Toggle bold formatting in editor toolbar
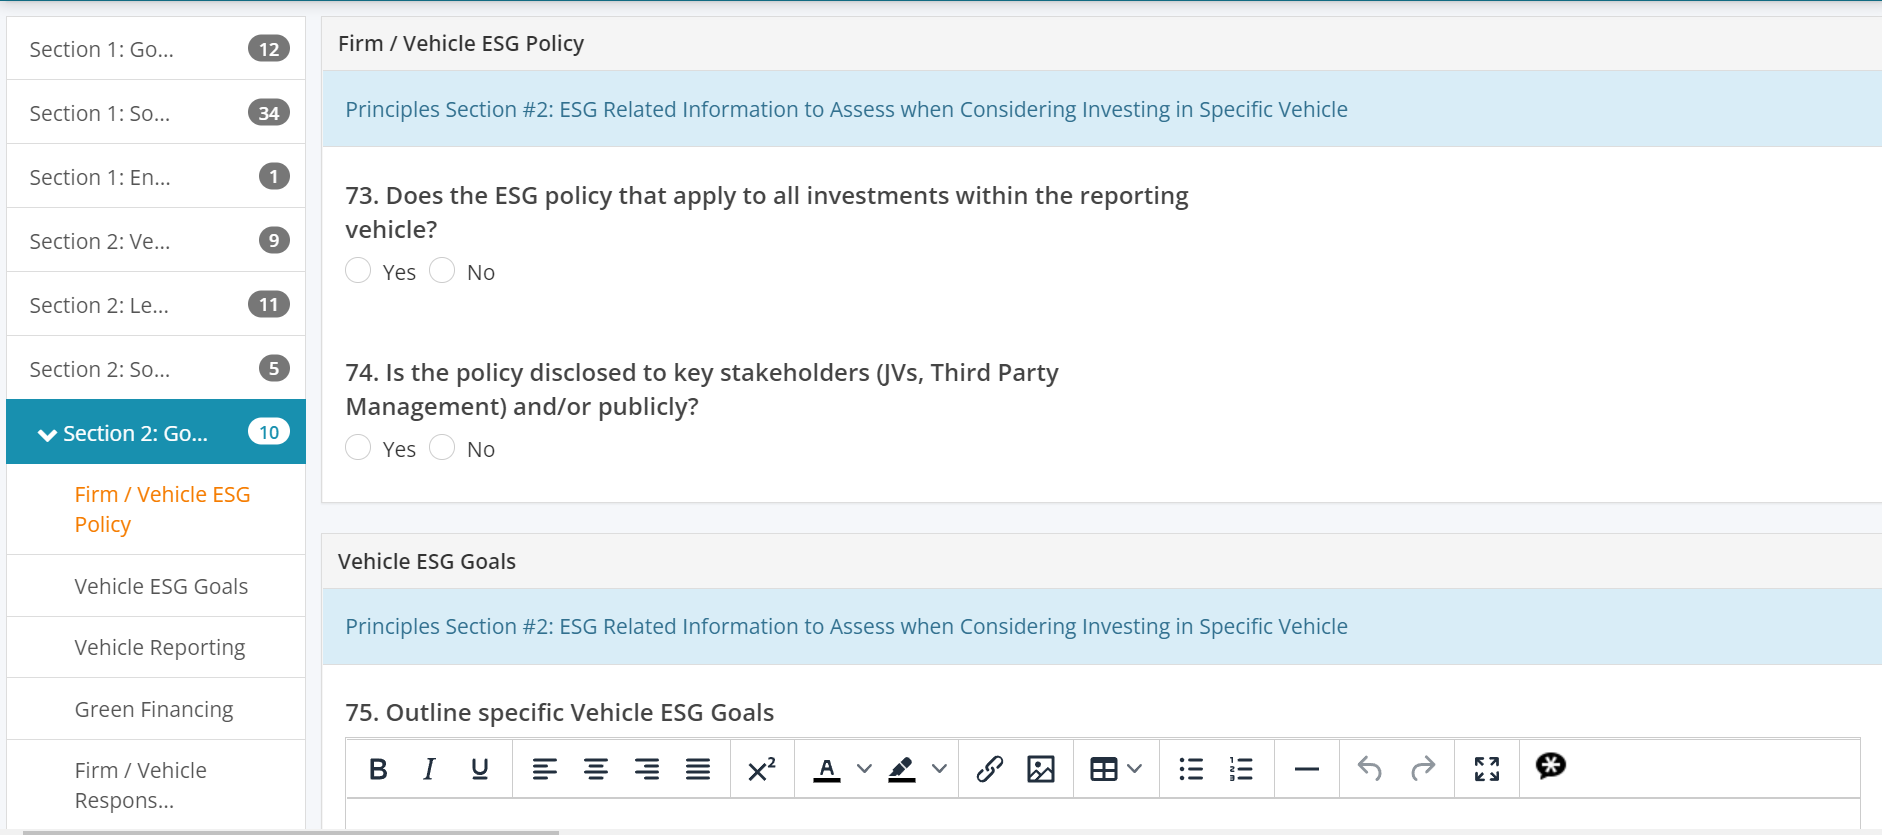Image resolution: width=1882 pixels, height=835 pixels. (x=378, y=769)
